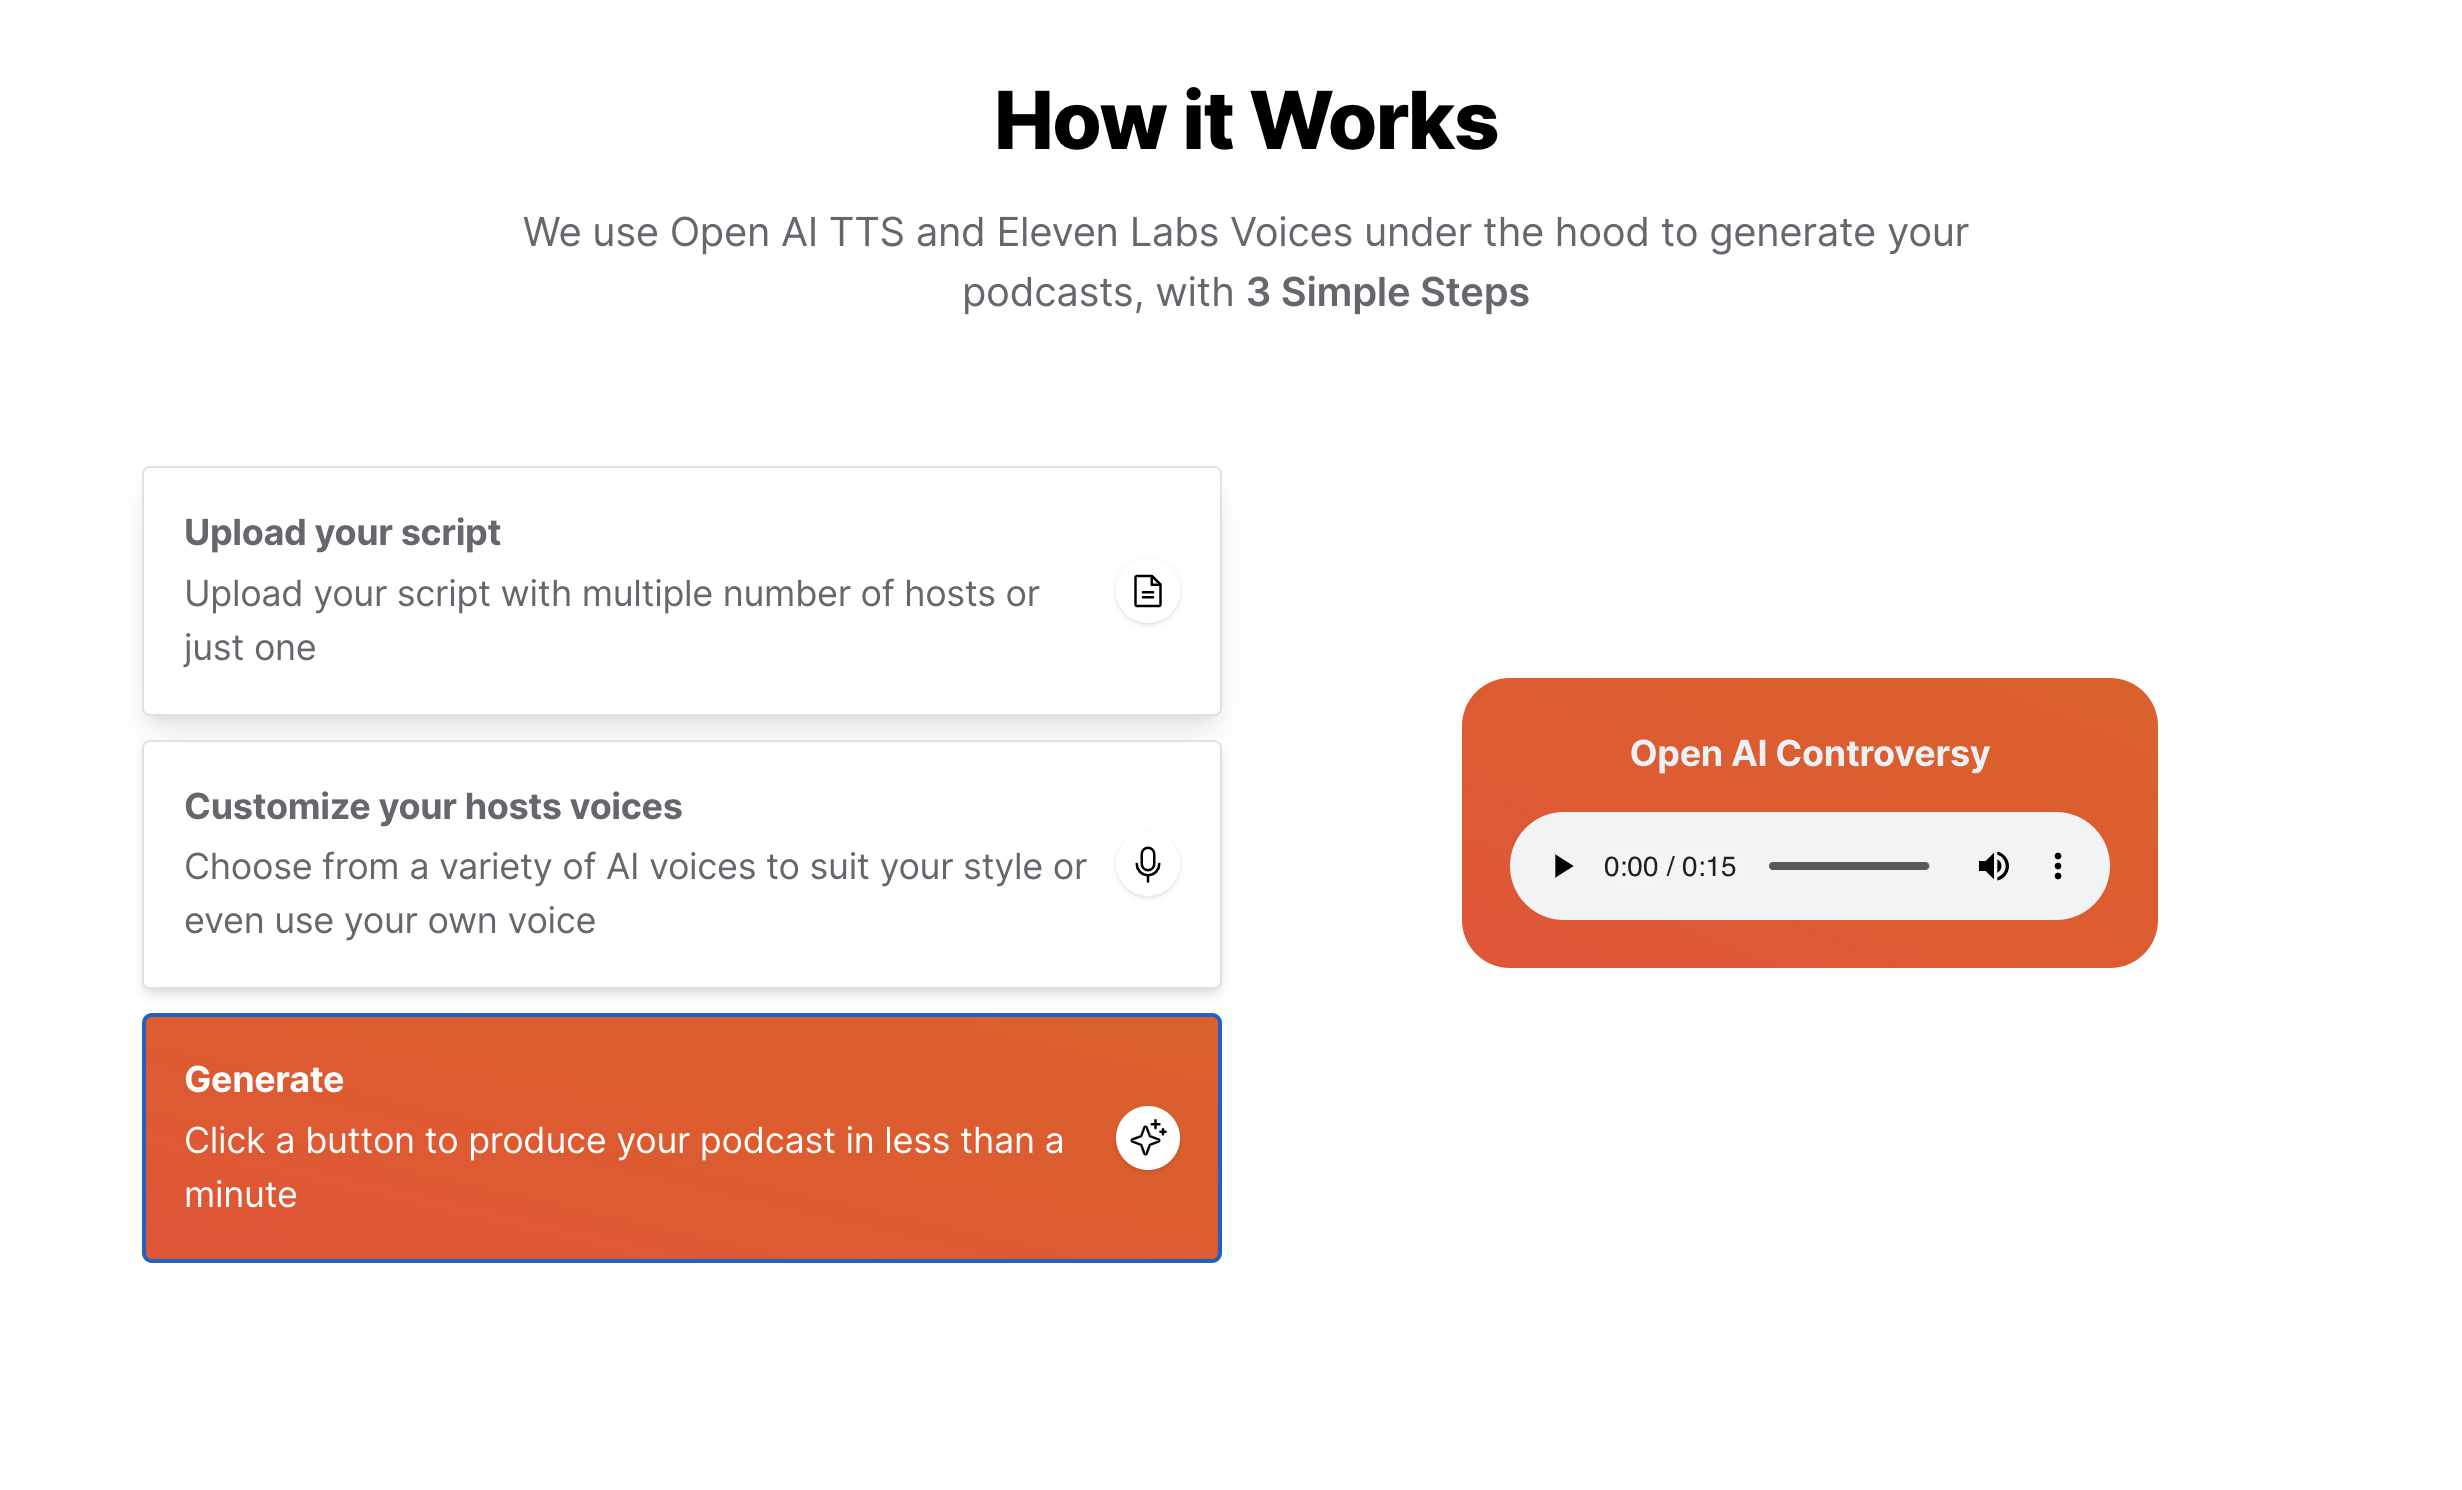Viewport: 2462px width, 1490px height.
Task: Click the audio progress seek bar
Action: [1848, 866]
